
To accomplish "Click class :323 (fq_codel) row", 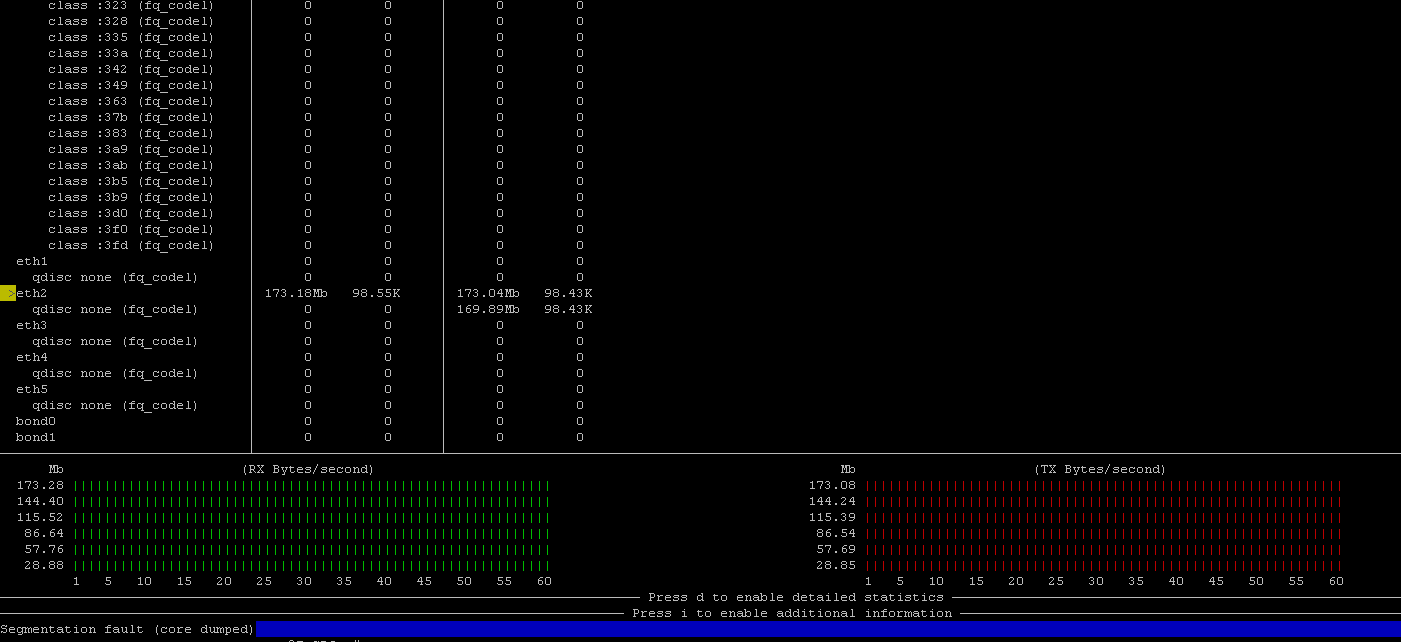I will (x=131, y=5).
